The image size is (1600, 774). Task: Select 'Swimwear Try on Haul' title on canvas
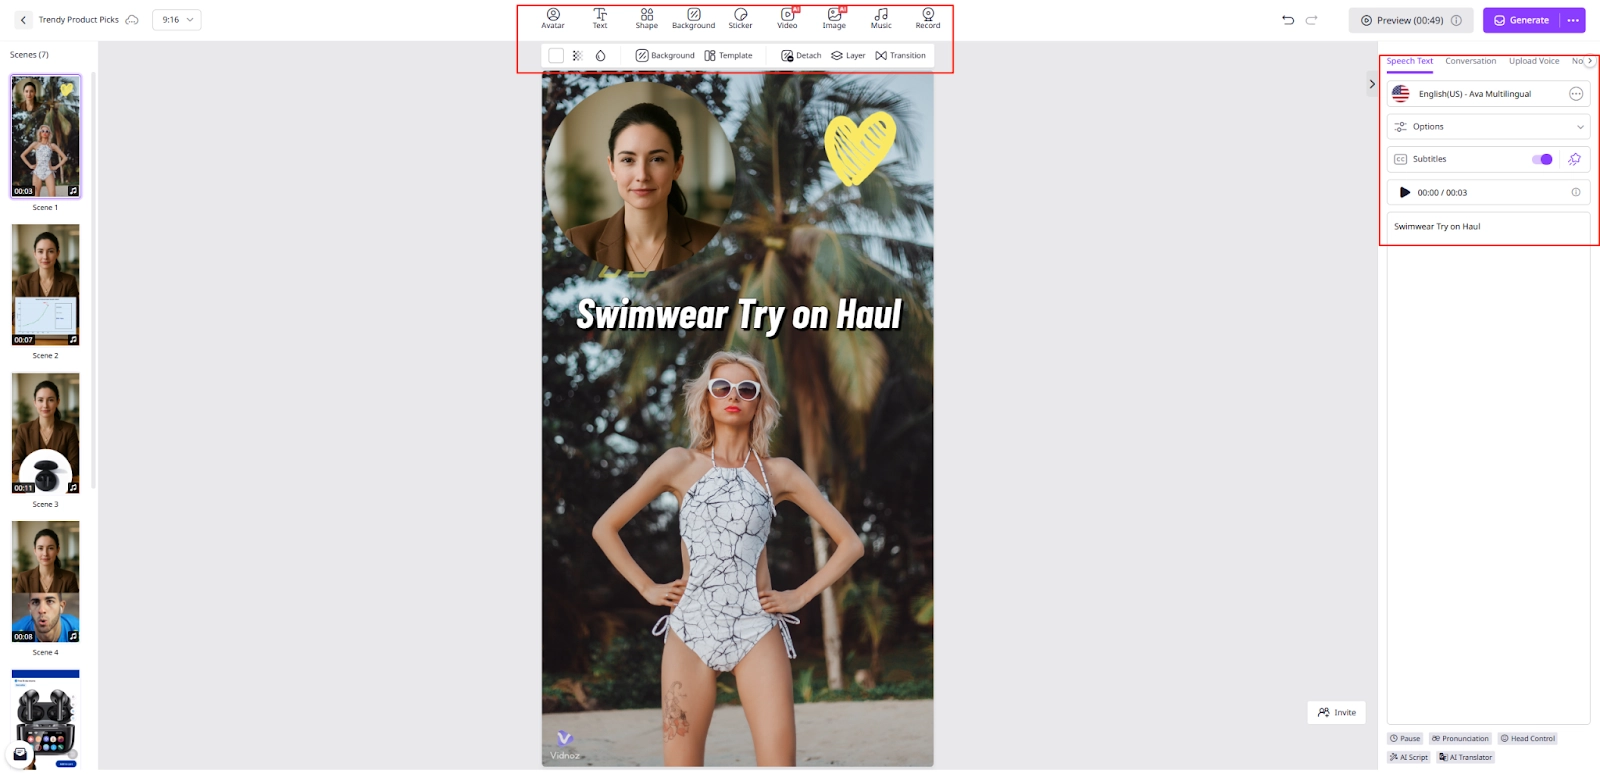coord(739,315)
